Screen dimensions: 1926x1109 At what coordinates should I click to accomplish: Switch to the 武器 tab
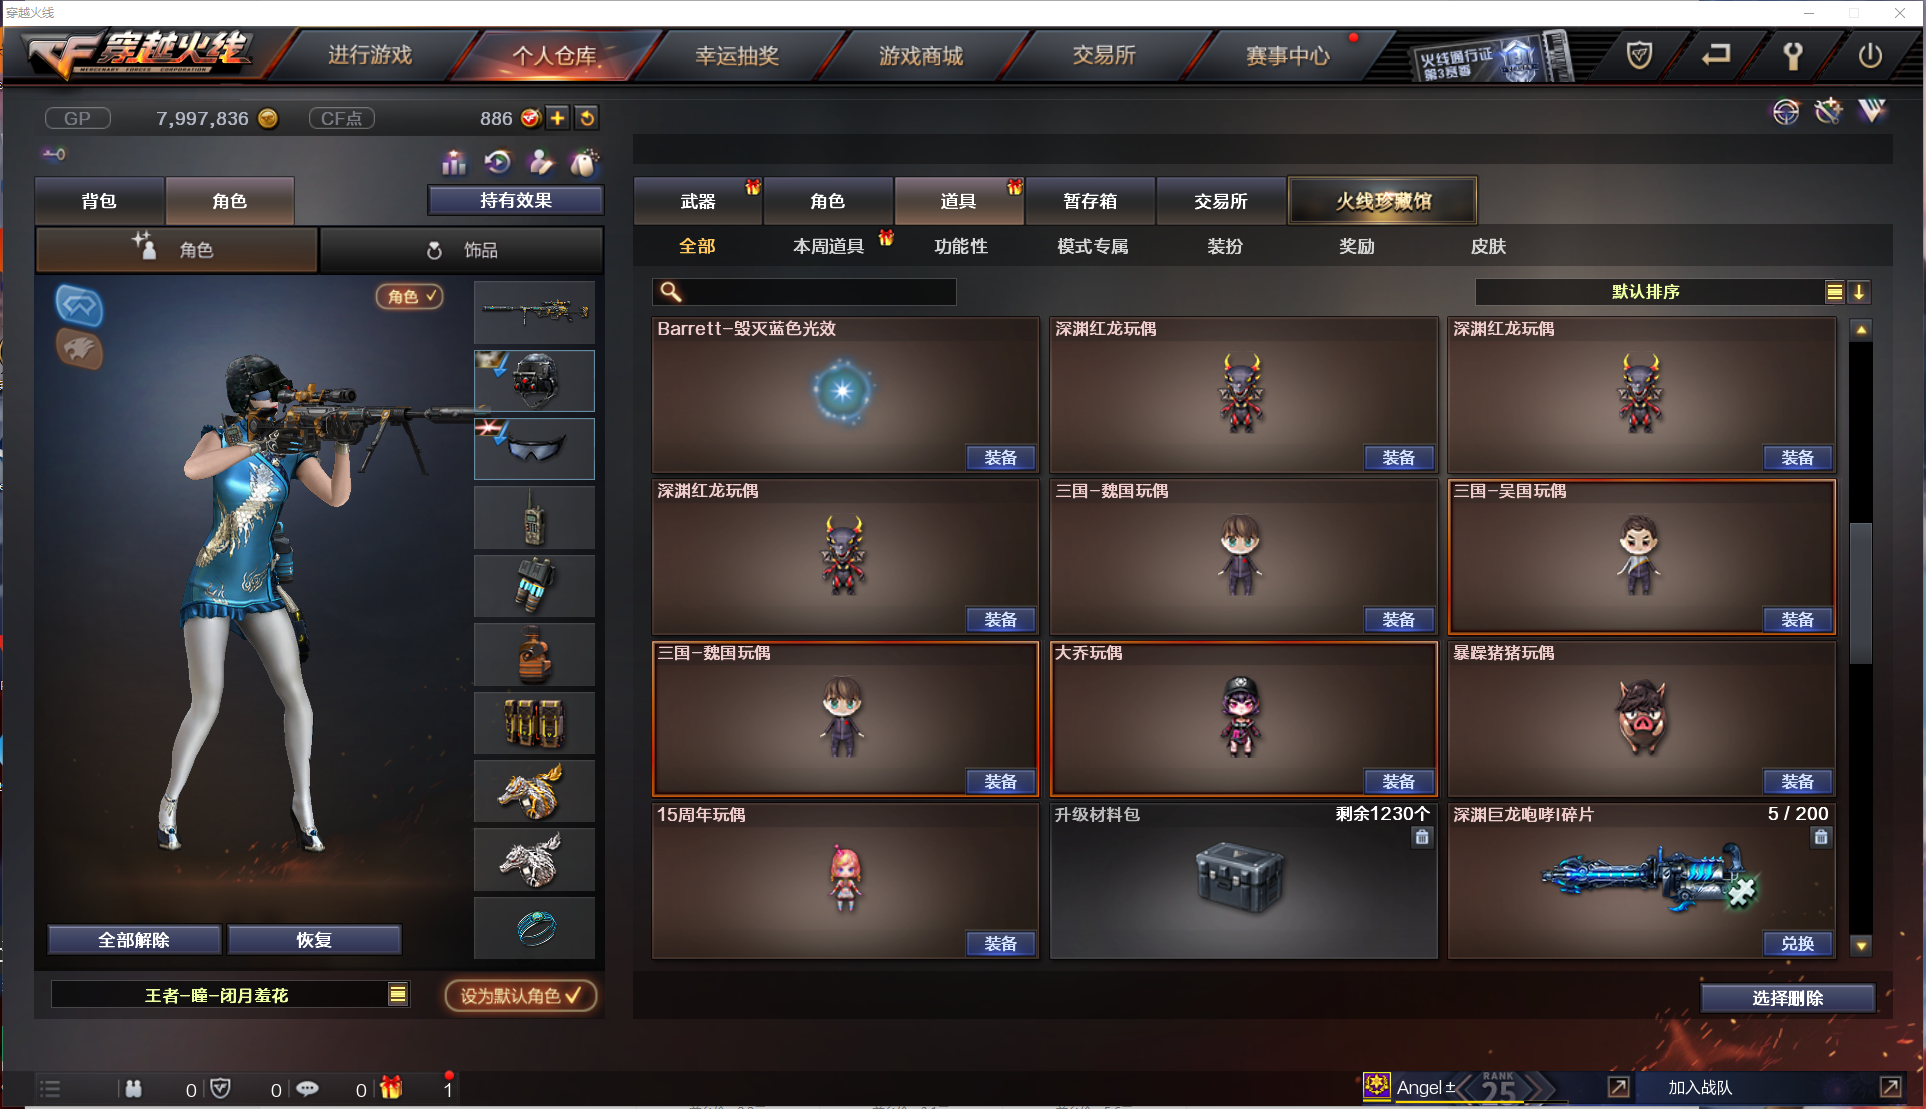(698, 201)
